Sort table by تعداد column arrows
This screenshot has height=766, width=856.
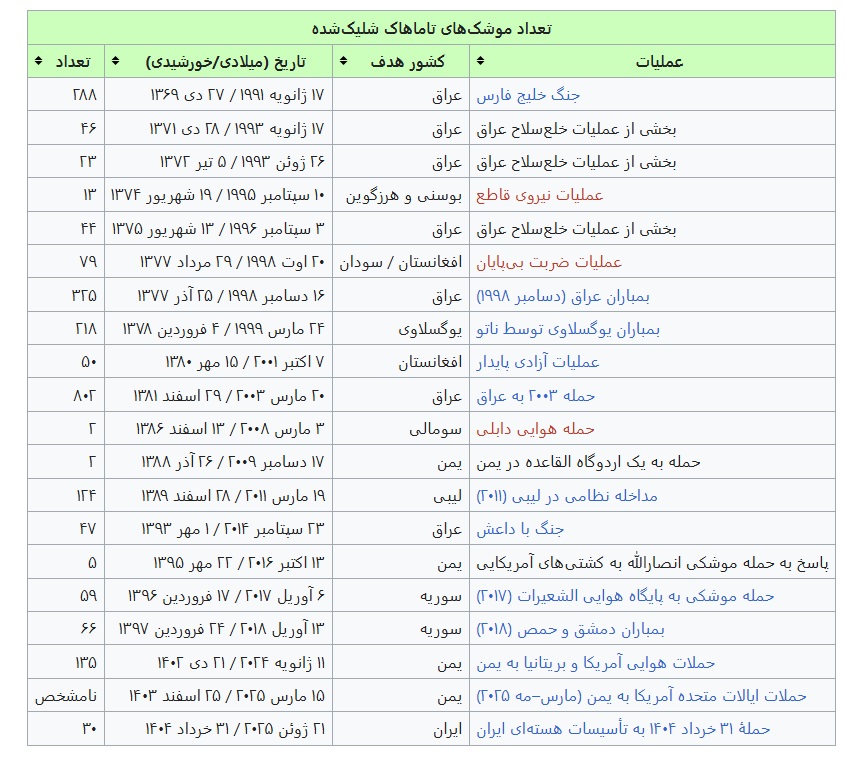[36, 62]
